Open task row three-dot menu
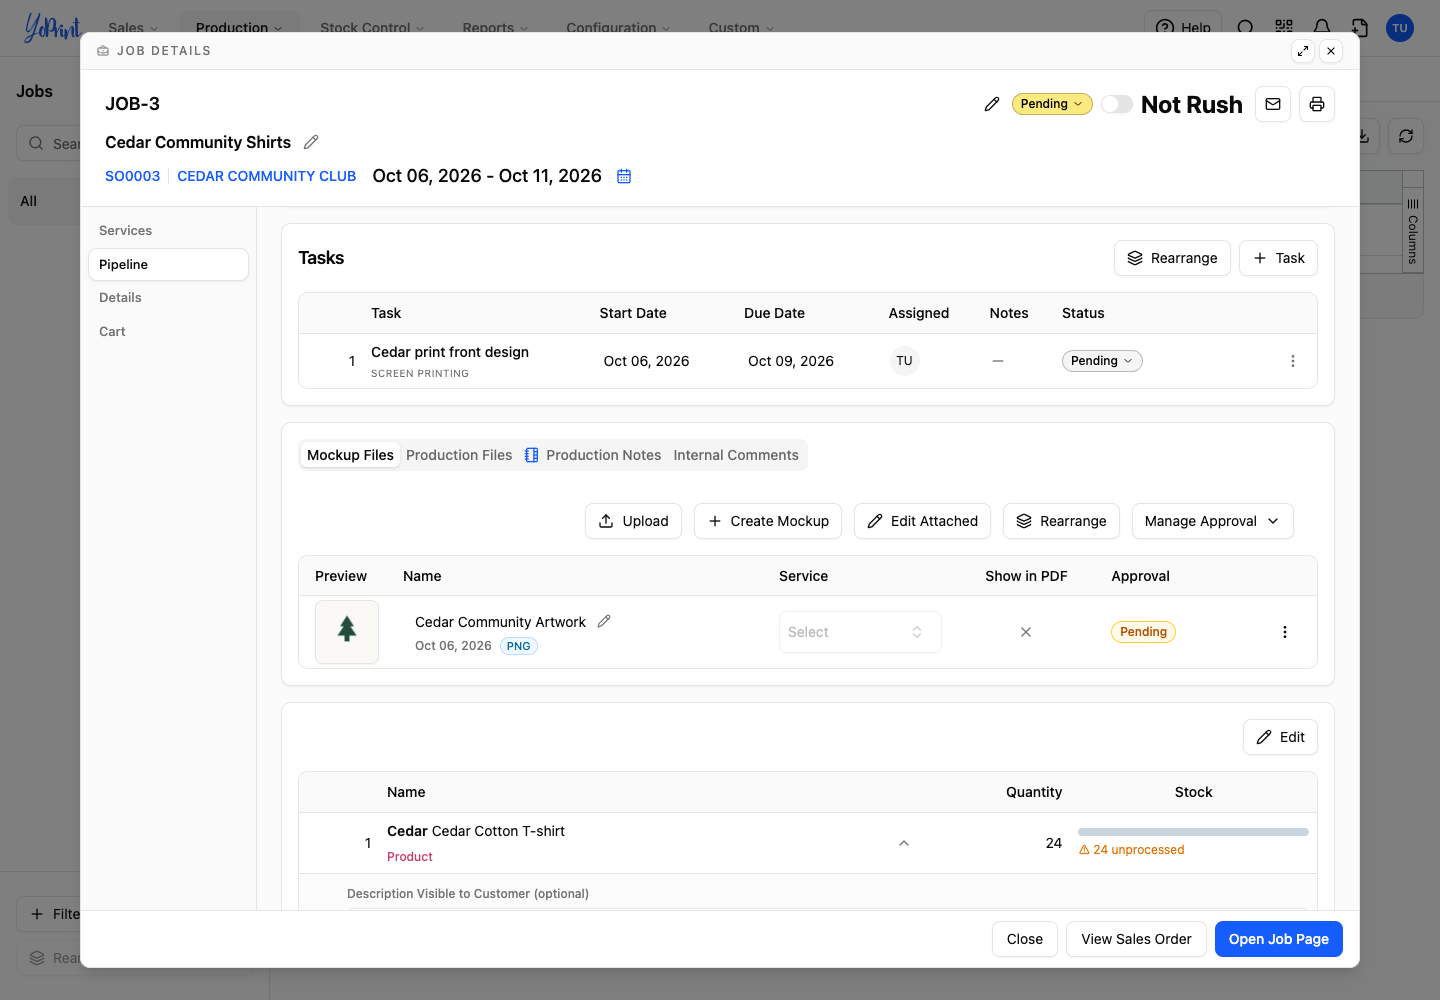The height and width of the screenshot is (1000, 1440). [x=1293, y=361]
